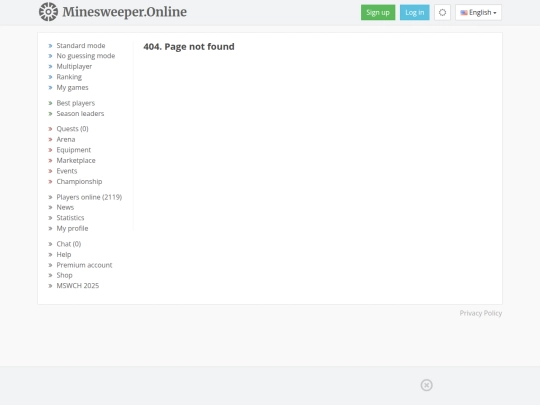Open the News page

tap(65, 207)
